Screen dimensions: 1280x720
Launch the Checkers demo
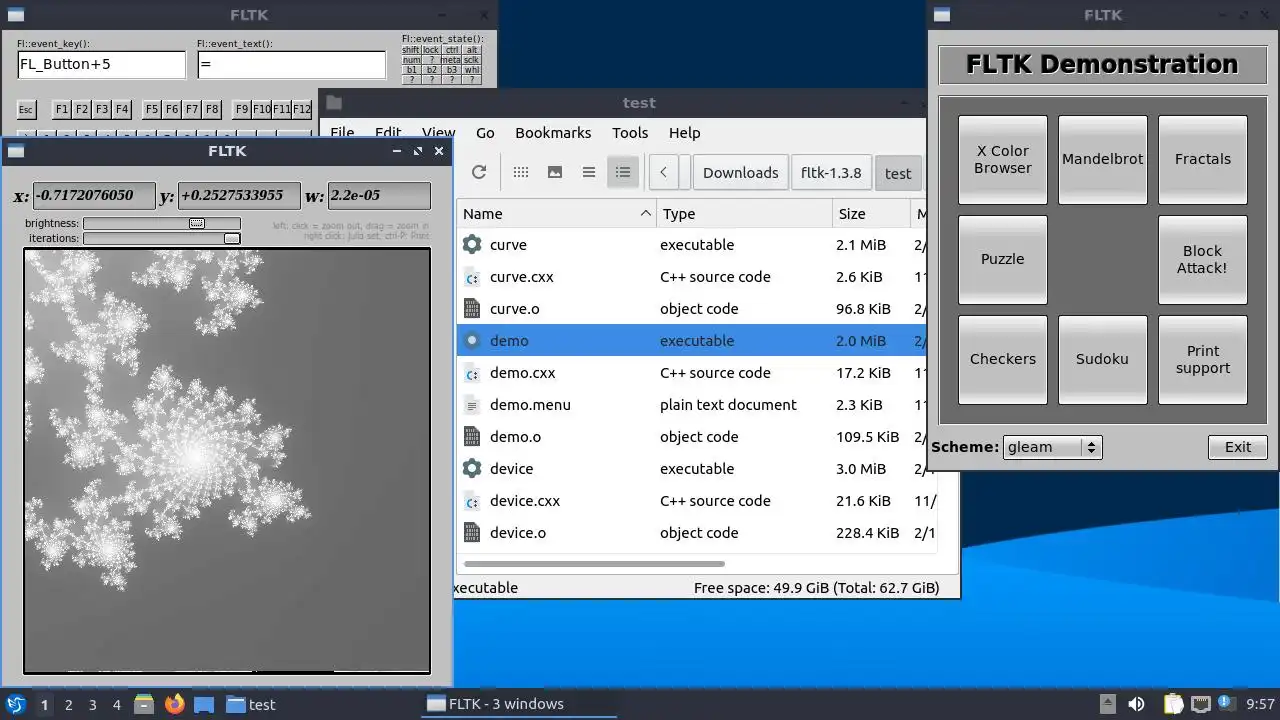coord(1003,359)
